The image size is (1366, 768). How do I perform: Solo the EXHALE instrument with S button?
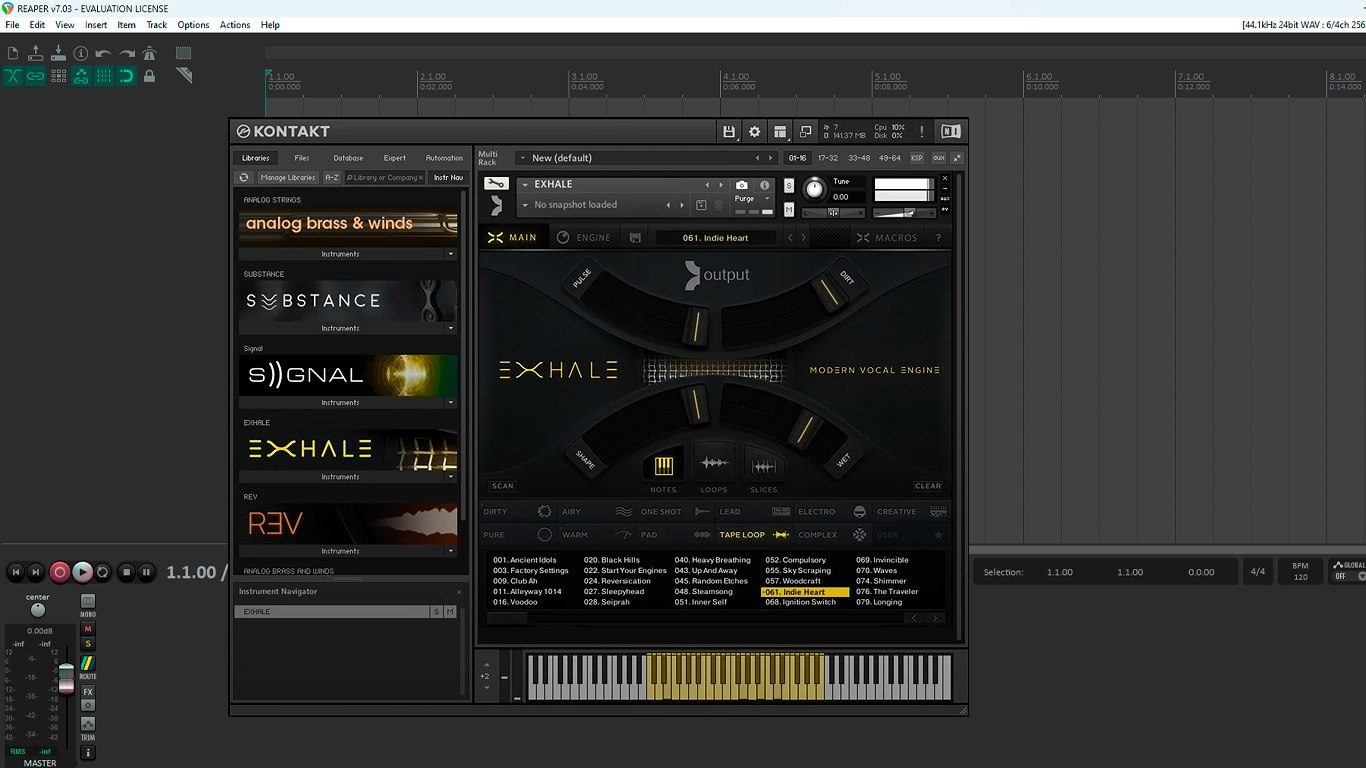tap(789, 186)
